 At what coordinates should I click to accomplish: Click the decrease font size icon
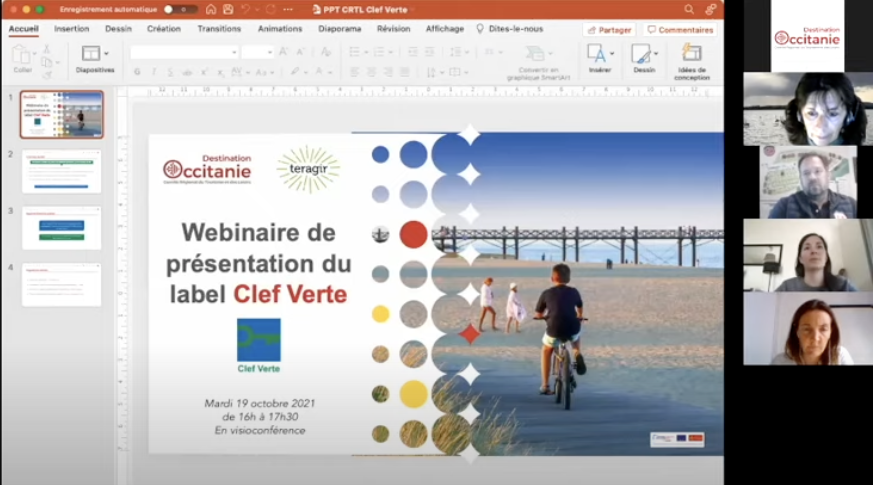[x=301, y=52]
